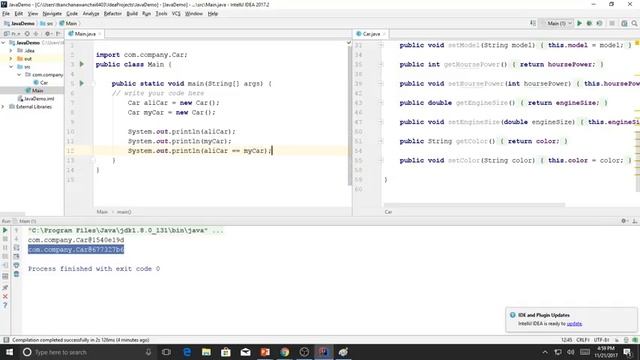Screen dimensions: 640x360
Task: Open File Explorer from taskbar
Action: click(206, 352)
